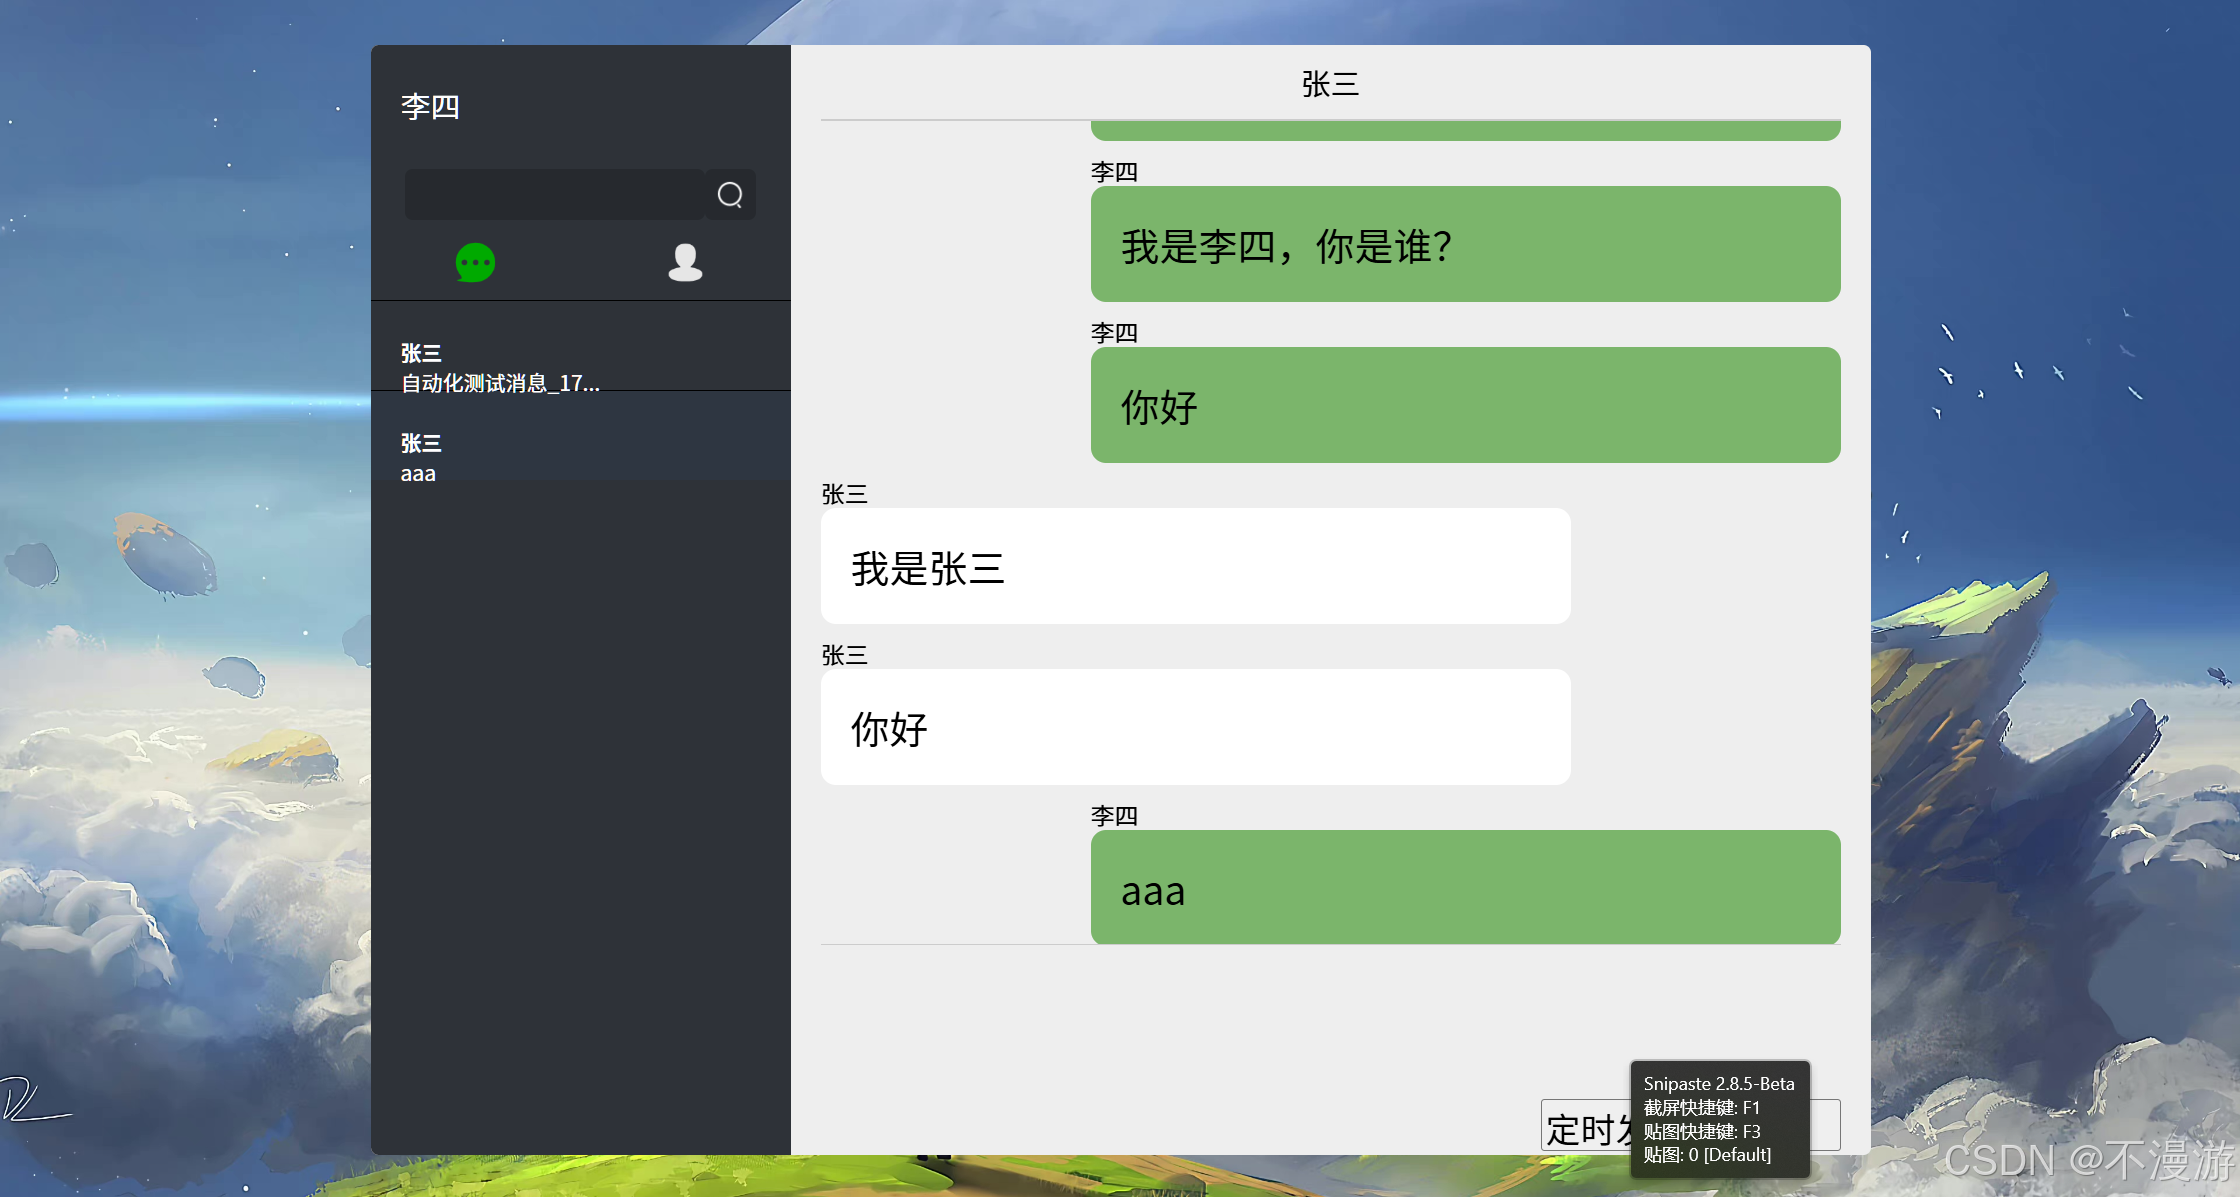Click the 张三 chat title header

point(1330,84)
